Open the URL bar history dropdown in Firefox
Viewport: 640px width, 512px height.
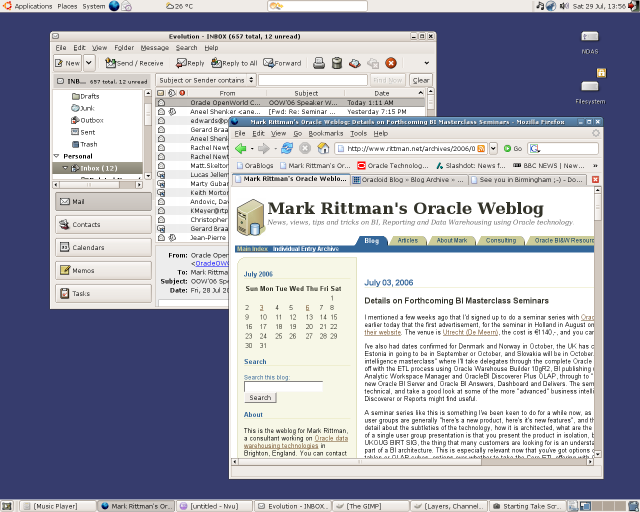(493, 149)
